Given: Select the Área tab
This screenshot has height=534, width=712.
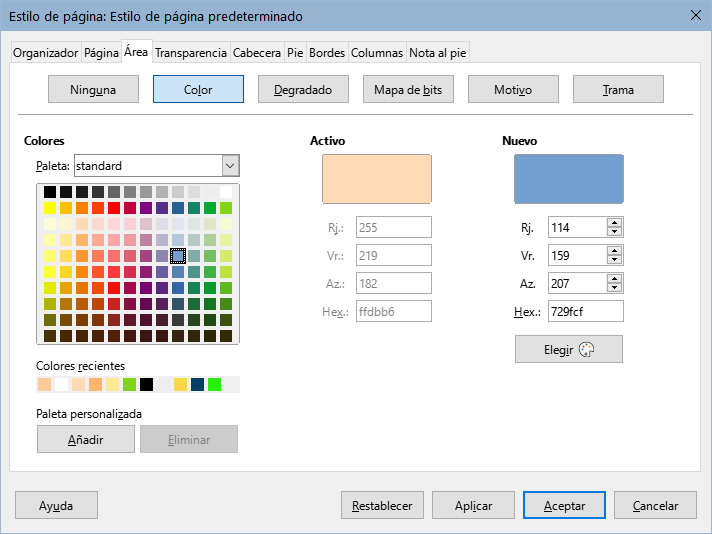Looking at the screenshot, I should tap(136, 52).
